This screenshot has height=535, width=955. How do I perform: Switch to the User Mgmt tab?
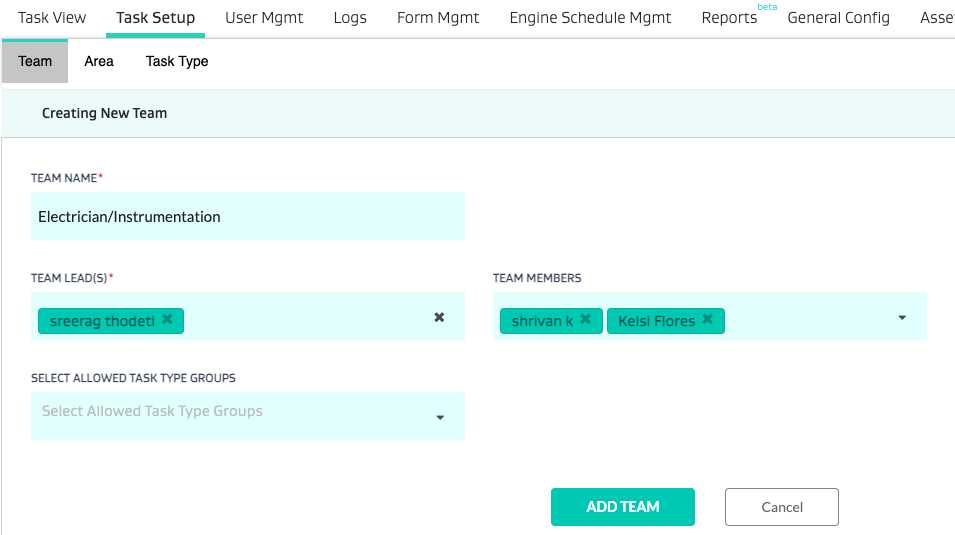264,18
